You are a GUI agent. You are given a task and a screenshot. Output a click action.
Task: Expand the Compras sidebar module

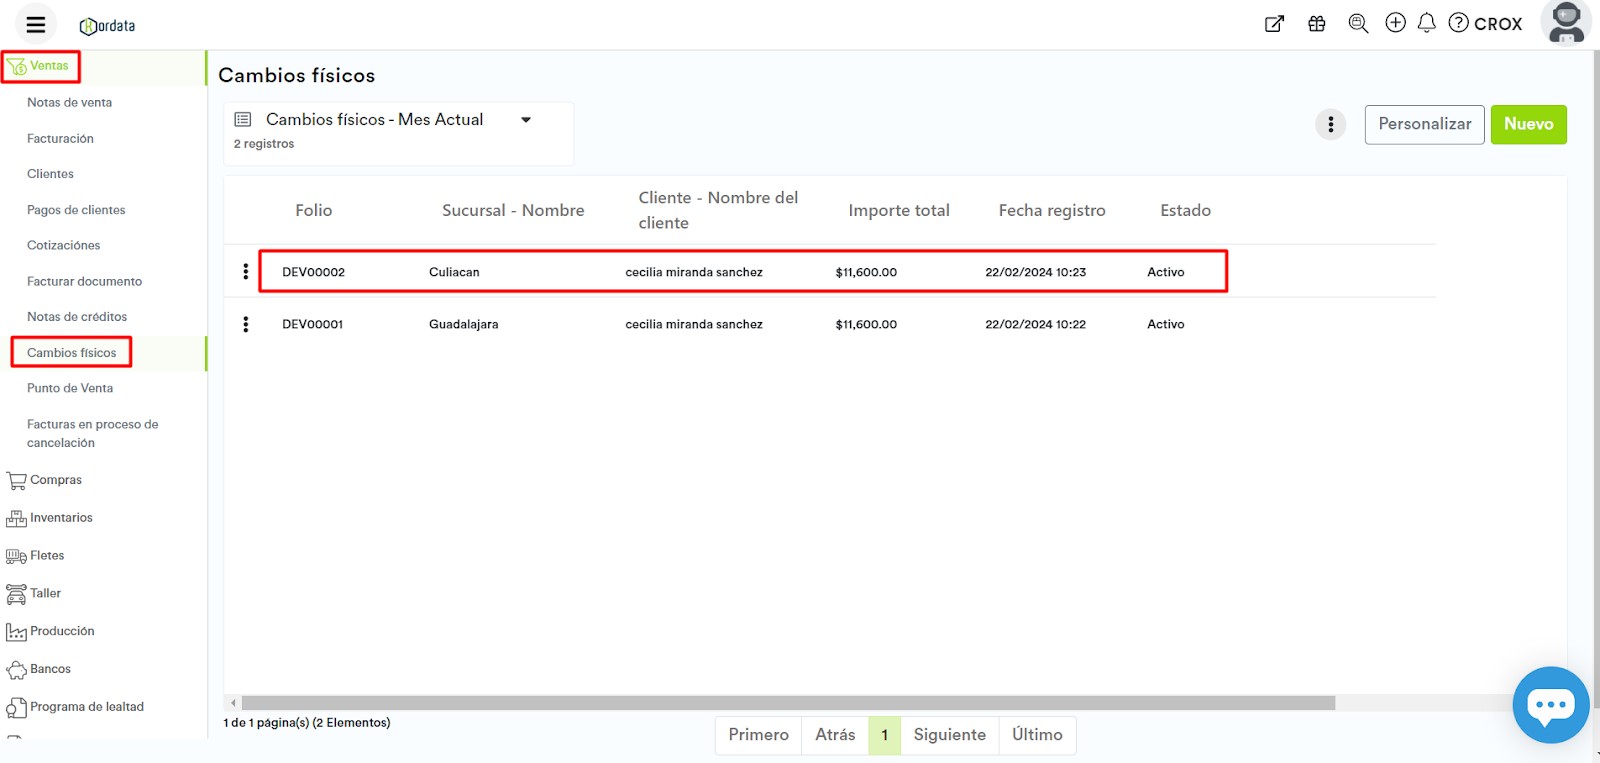[x=56, y=480]
